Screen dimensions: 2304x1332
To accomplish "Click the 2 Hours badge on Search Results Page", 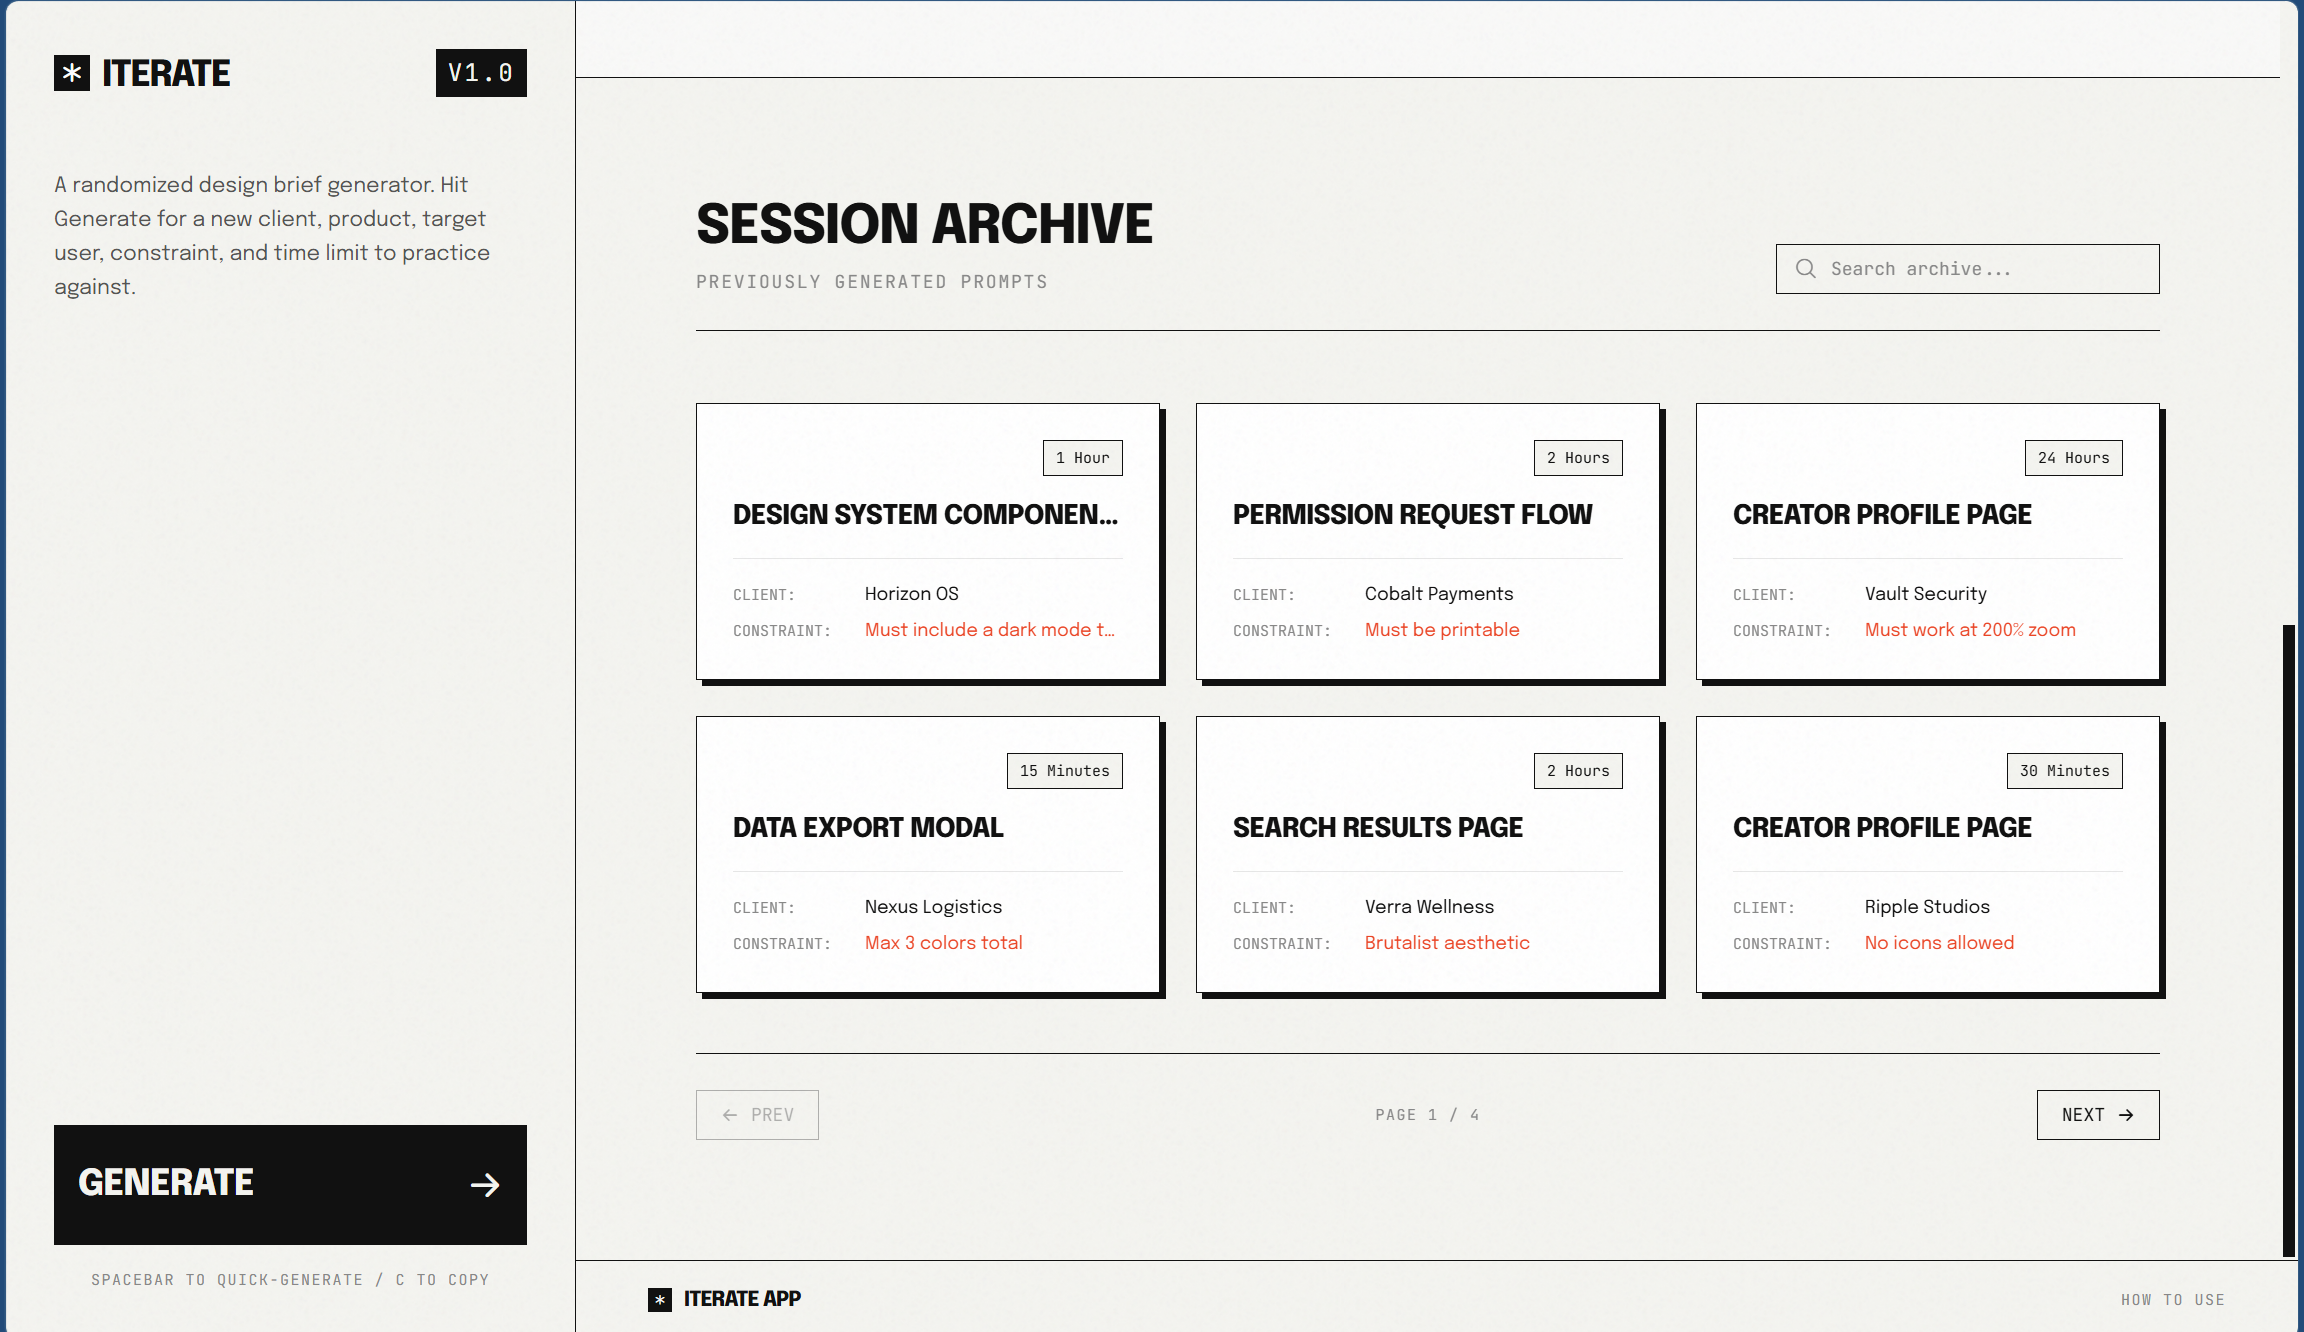I will pos(1578,770).
